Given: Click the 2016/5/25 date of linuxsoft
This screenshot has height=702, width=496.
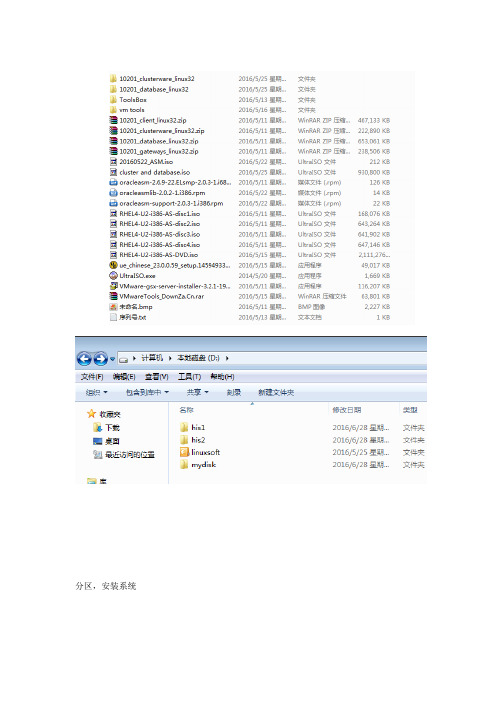Looking at the screenshot, I should point(361,452).
